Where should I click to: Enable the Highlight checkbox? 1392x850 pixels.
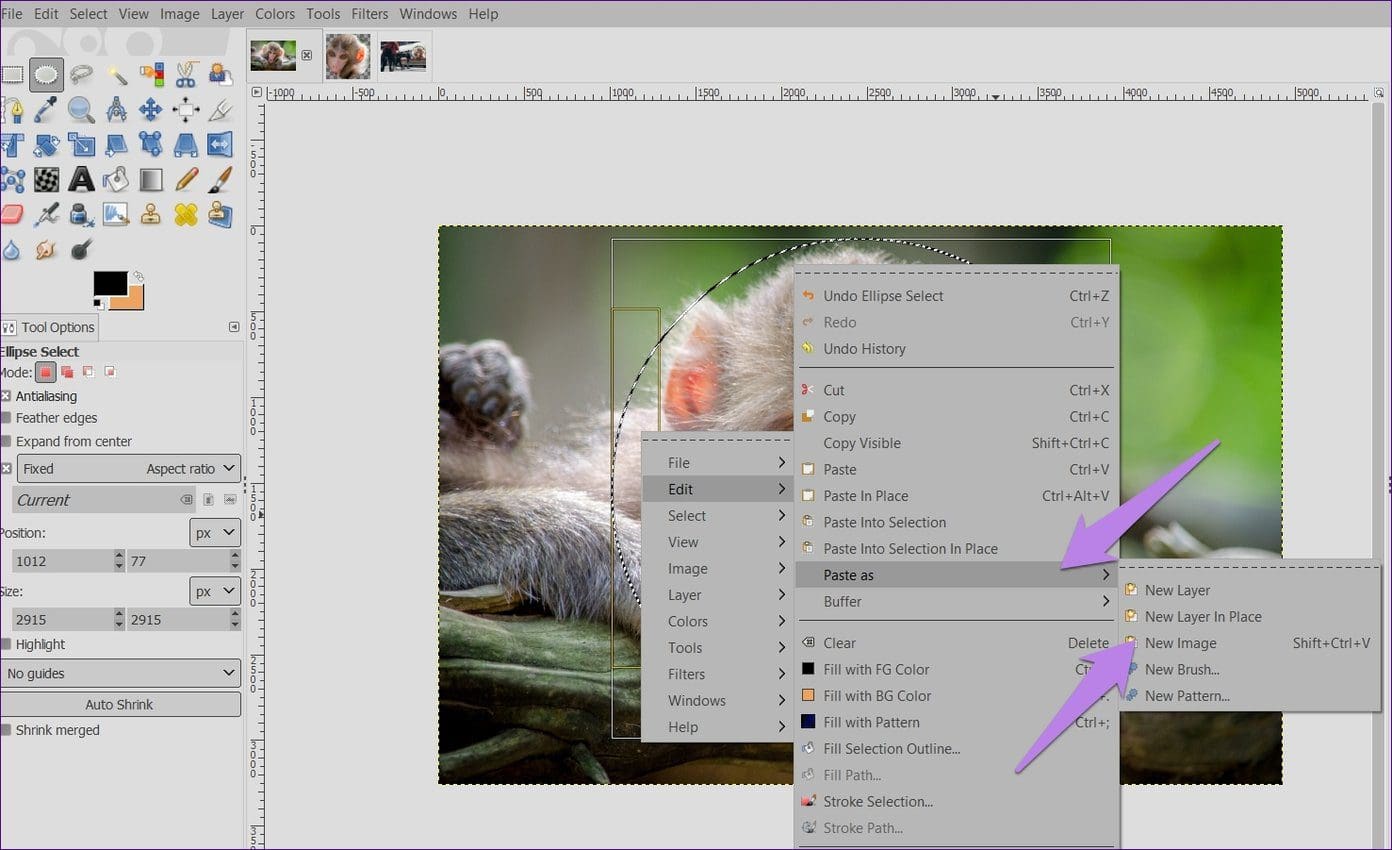pyautogui.click(x=5, y=644)
